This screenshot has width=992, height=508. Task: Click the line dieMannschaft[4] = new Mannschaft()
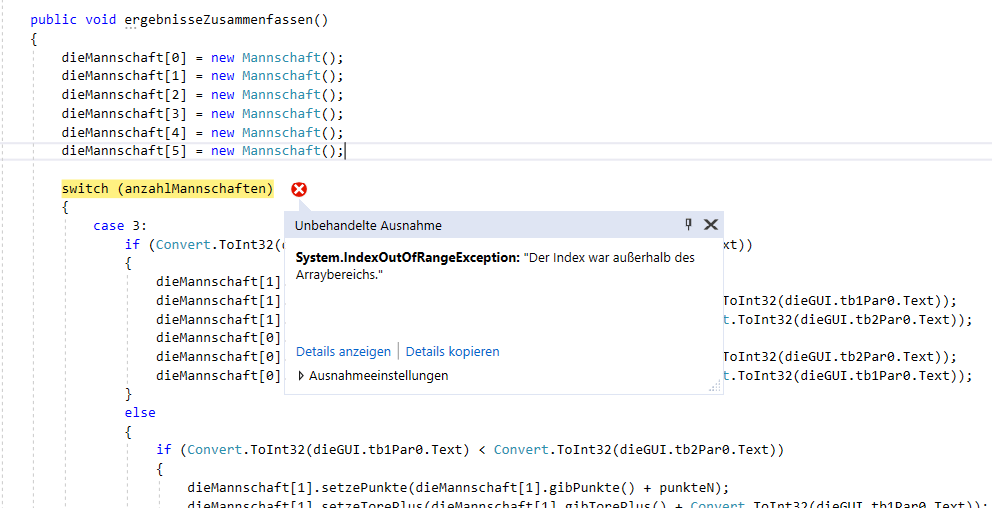click(202, 133)
